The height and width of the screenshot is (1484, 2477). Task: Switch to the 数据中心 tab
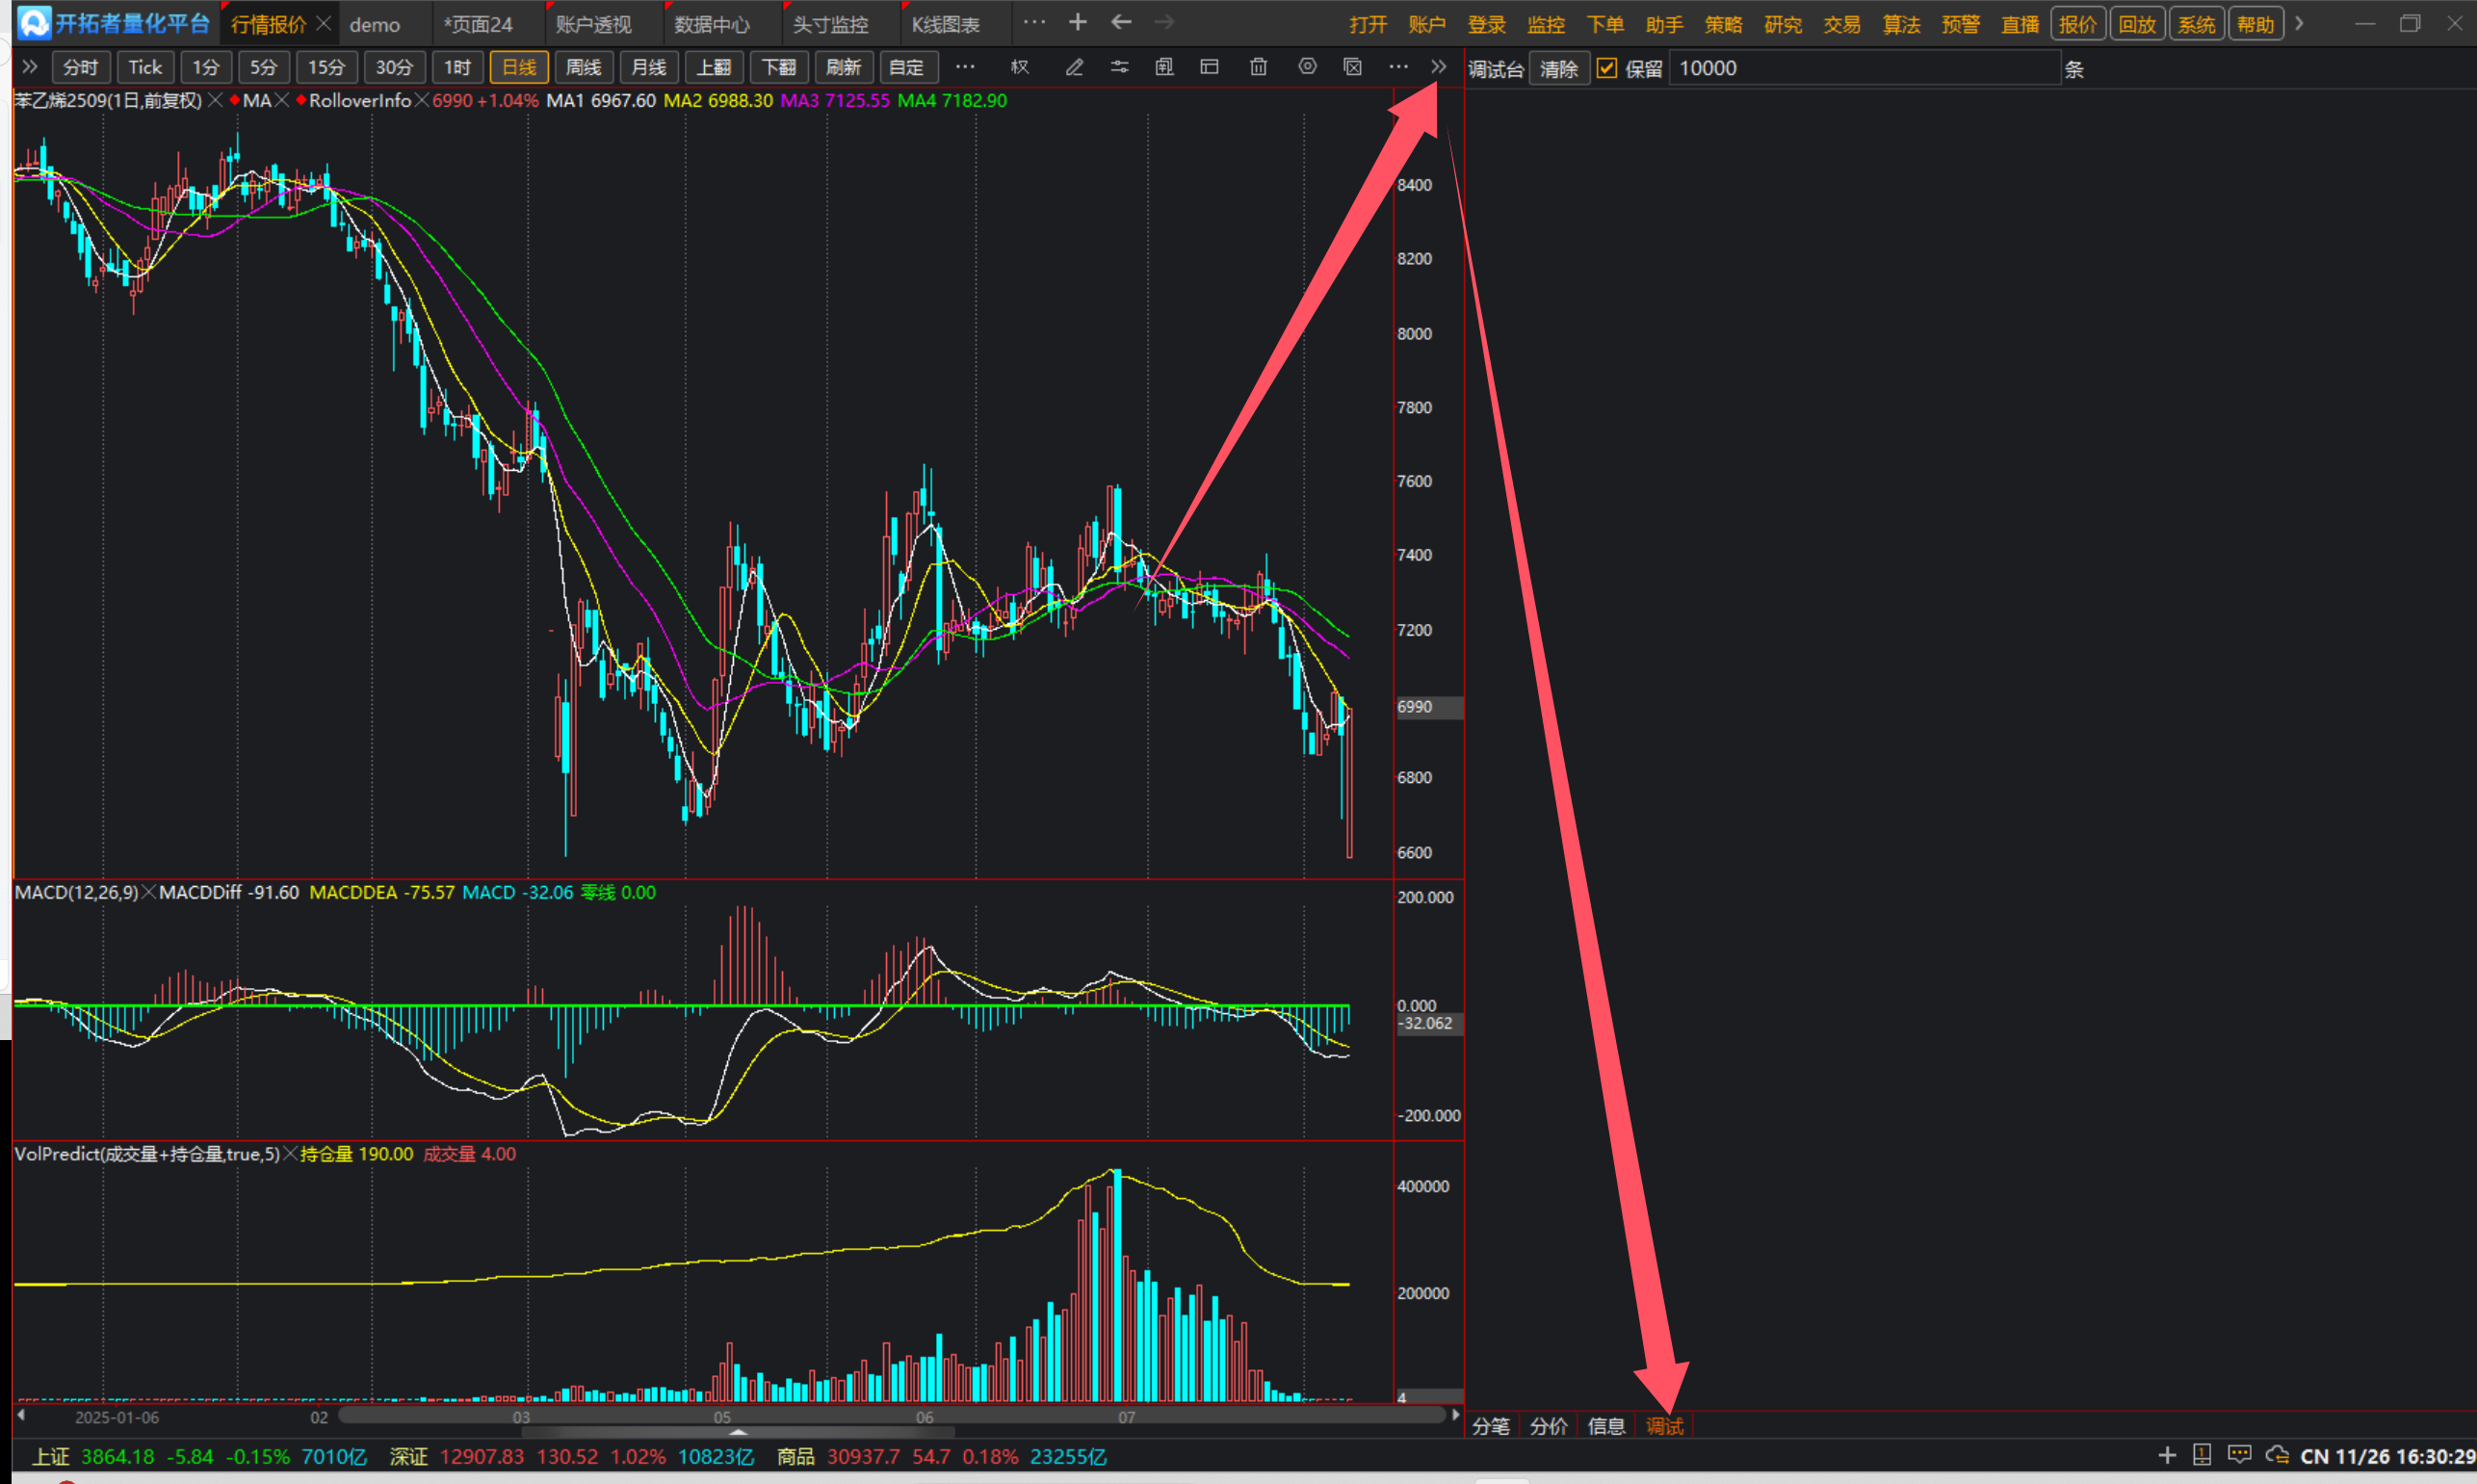pos(711,24)
